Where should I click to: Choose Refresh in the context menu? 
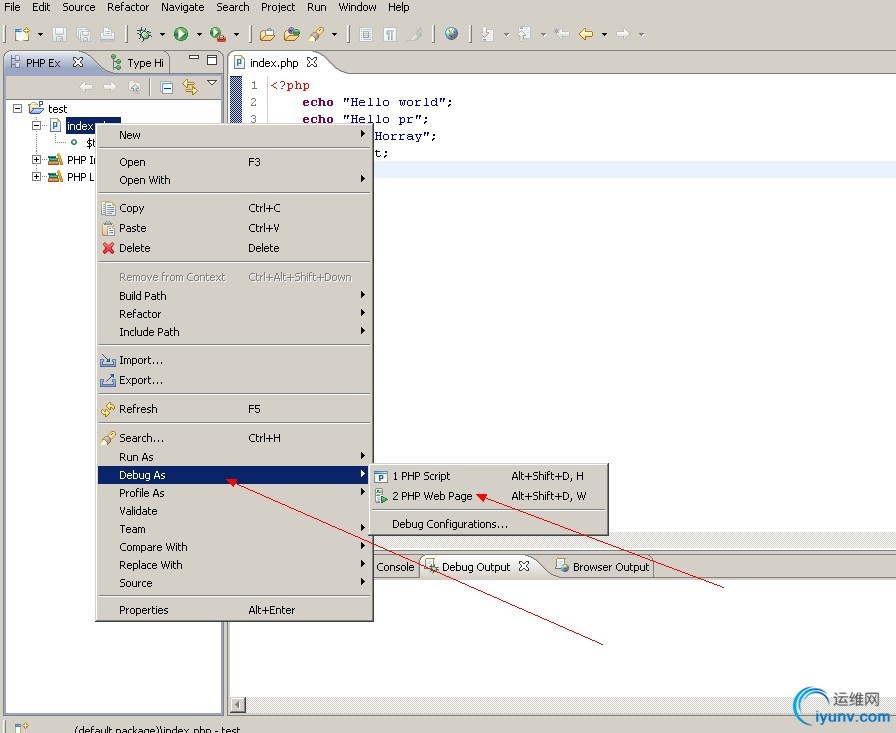tap(234, 409)
